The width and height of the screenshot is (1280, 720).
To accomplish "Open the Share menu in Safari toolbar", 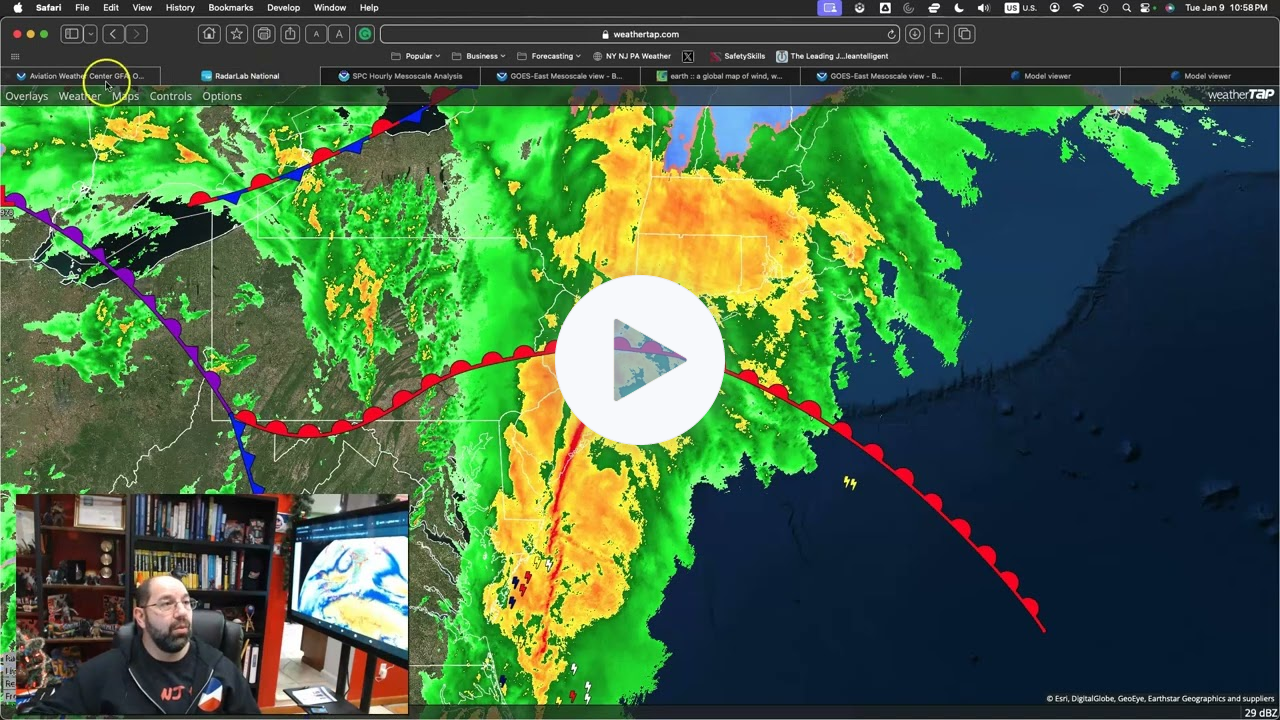I will (288, 33).
